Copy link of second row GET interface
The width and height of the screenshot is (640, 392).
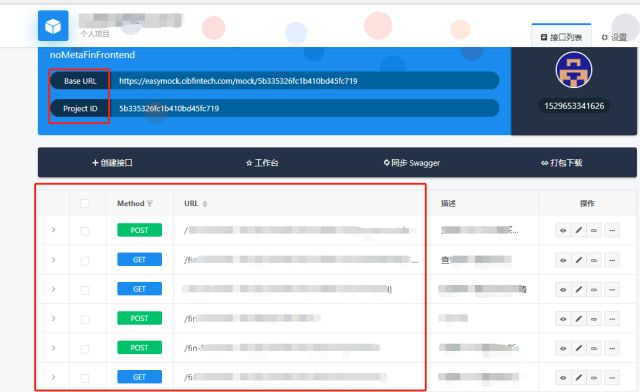click(x=594, y=260)
